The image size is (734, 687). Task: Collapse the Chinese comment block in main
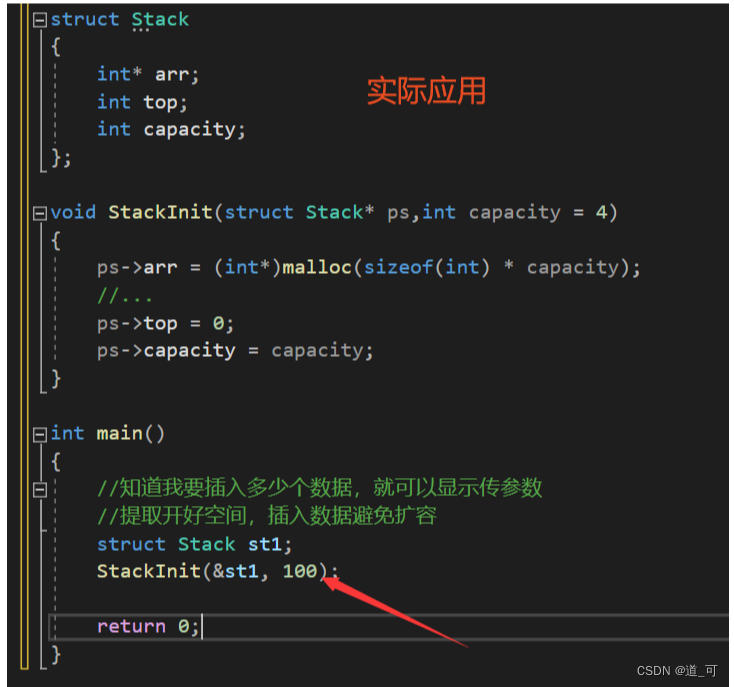[40, 490]
